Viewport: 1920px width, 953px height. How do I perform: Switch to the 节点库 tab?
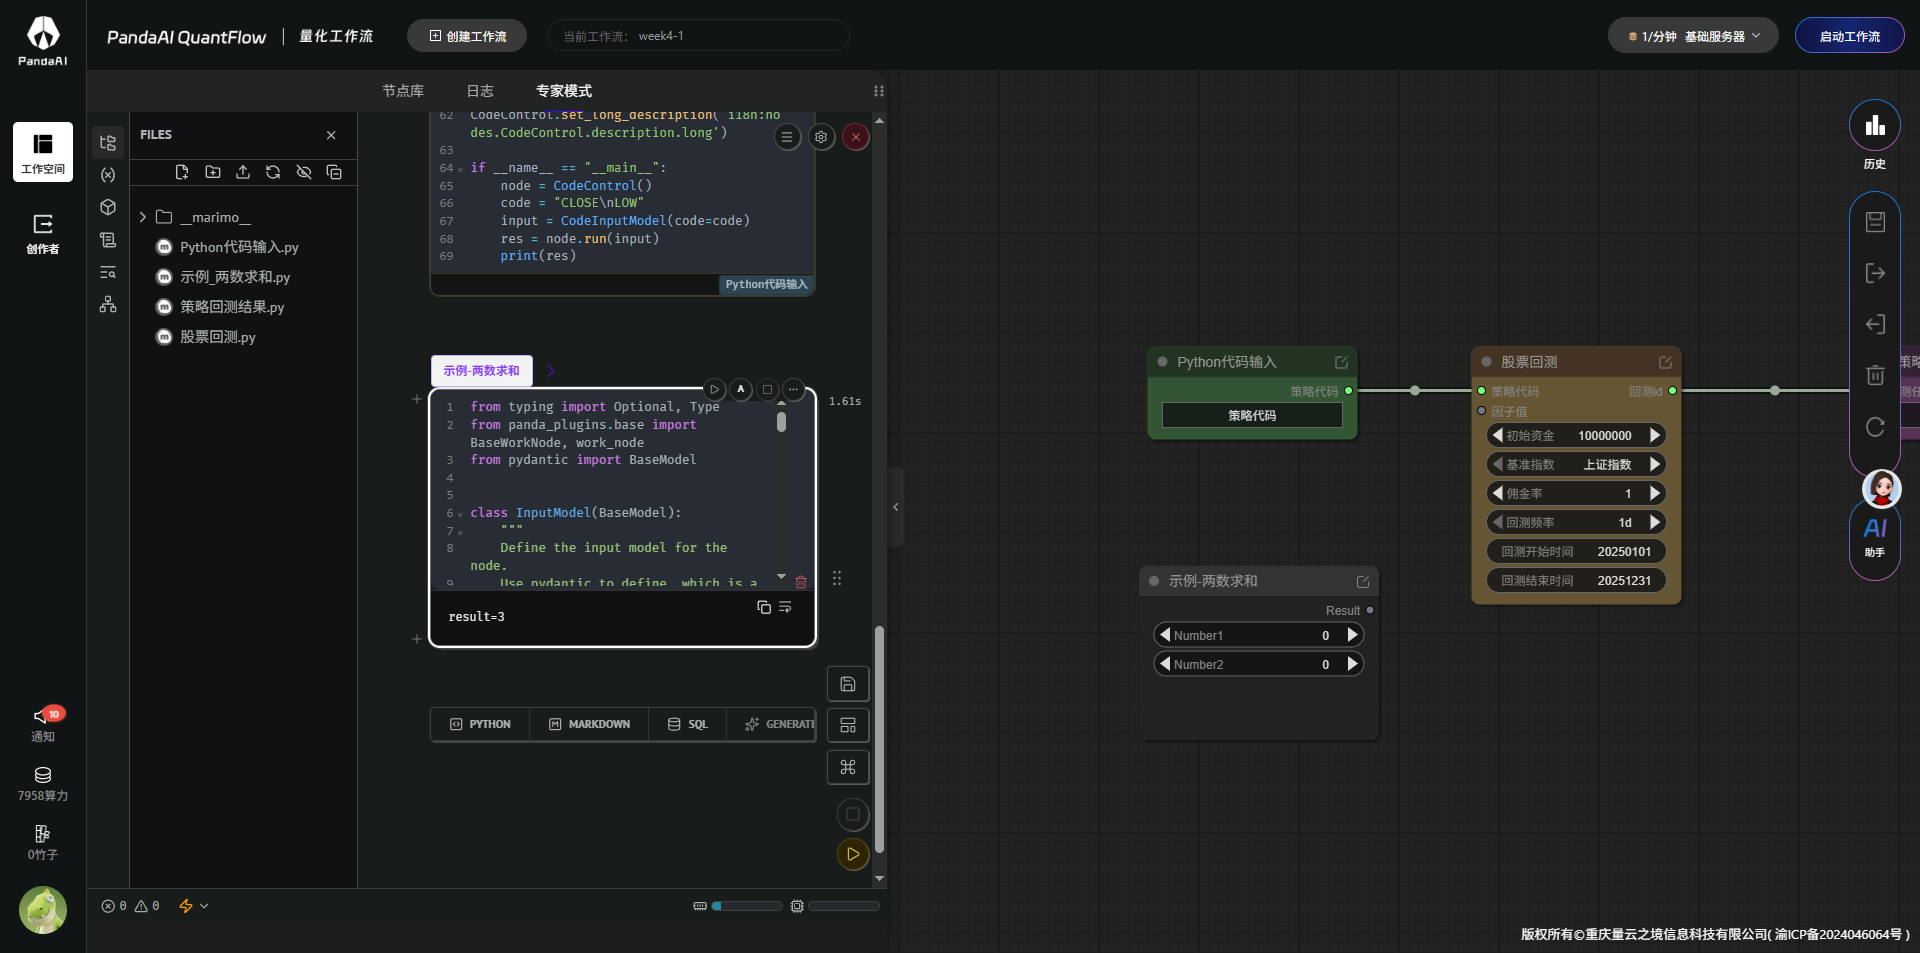pos(403,91)
